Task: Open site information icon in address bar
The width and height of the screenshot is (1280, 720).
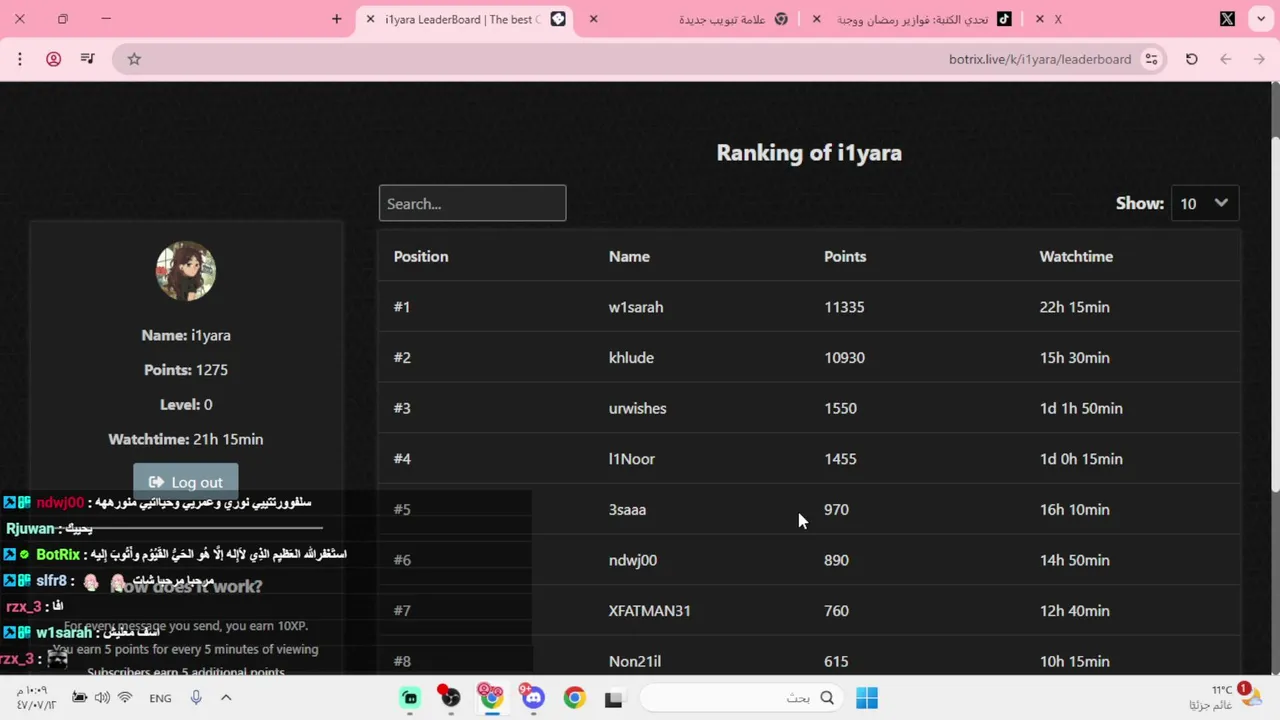Action: [x=1152, y=59]
